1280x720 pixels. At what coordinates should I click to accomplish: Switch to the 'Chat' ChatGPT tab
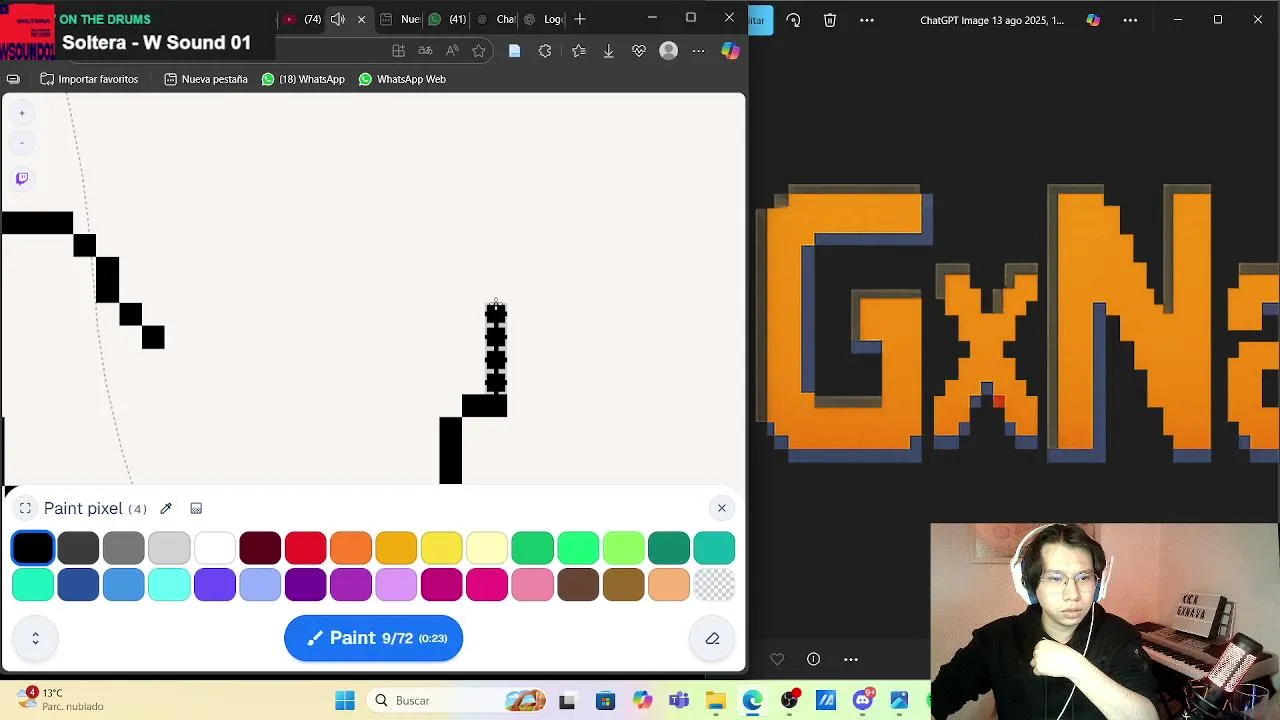[496, 19]
